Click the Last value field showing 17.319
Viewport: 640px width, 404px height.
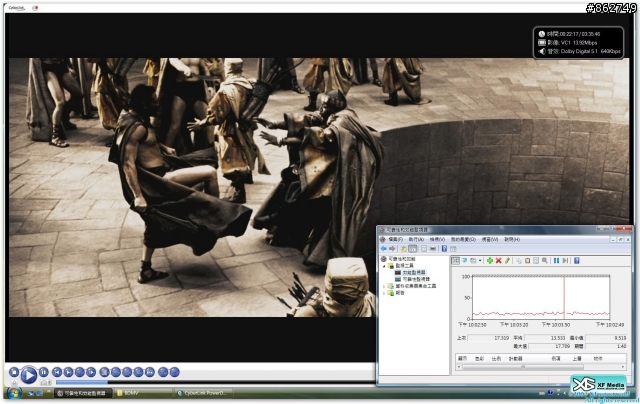coord(489,338)
